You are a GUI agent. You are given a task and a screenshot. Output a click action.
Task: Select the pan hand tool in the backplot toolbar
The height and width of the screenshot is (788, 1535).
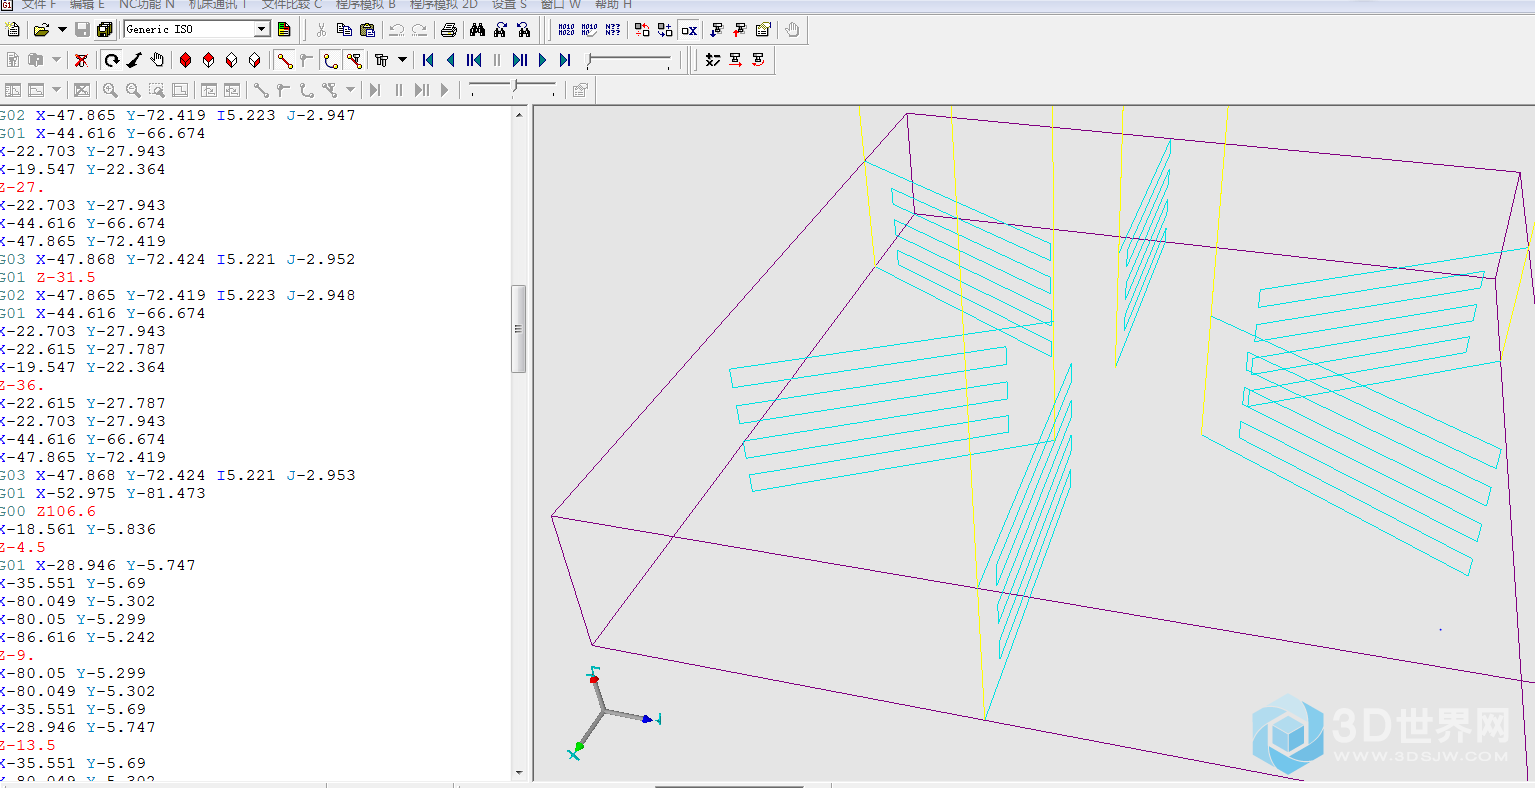157,60
